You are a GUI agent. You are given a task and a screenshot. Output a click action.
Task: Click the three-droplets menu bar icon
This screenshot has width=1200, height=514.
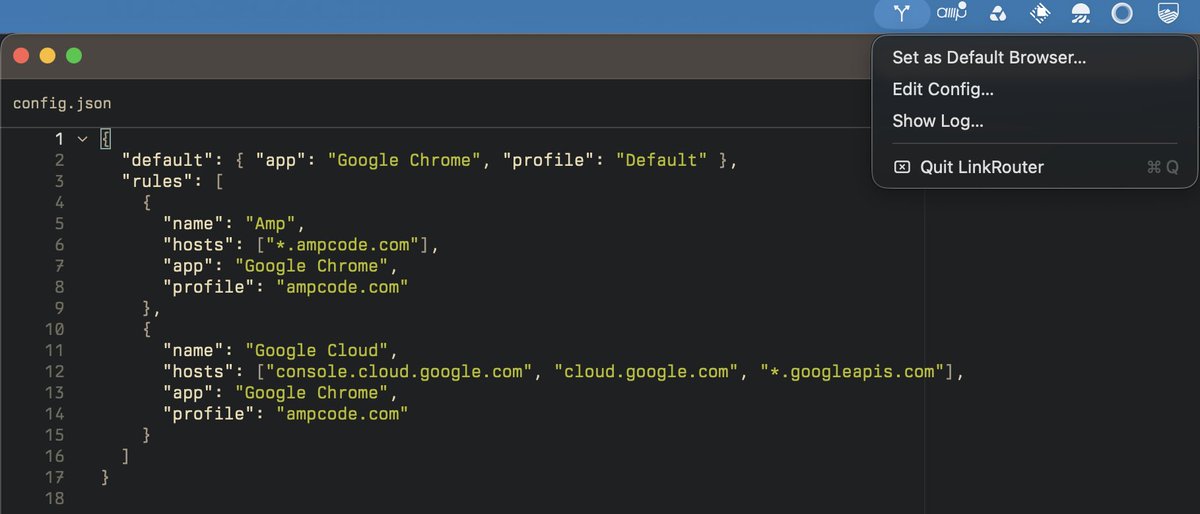998,13
